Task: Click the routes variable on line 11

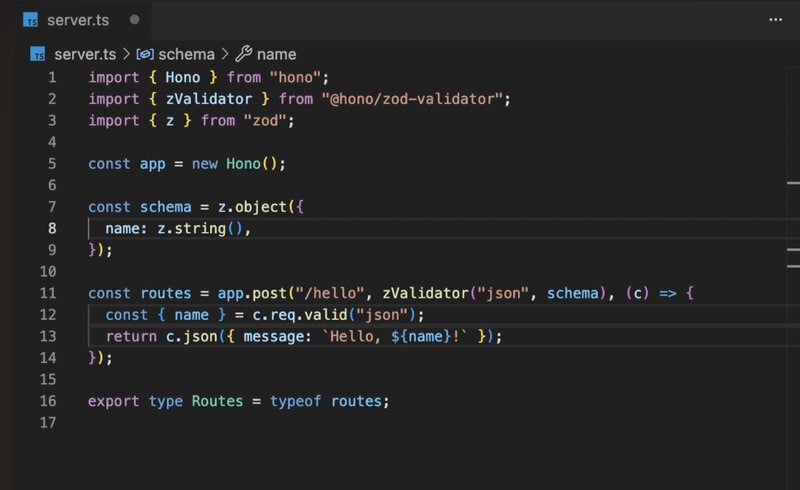Action: point(166,293)
